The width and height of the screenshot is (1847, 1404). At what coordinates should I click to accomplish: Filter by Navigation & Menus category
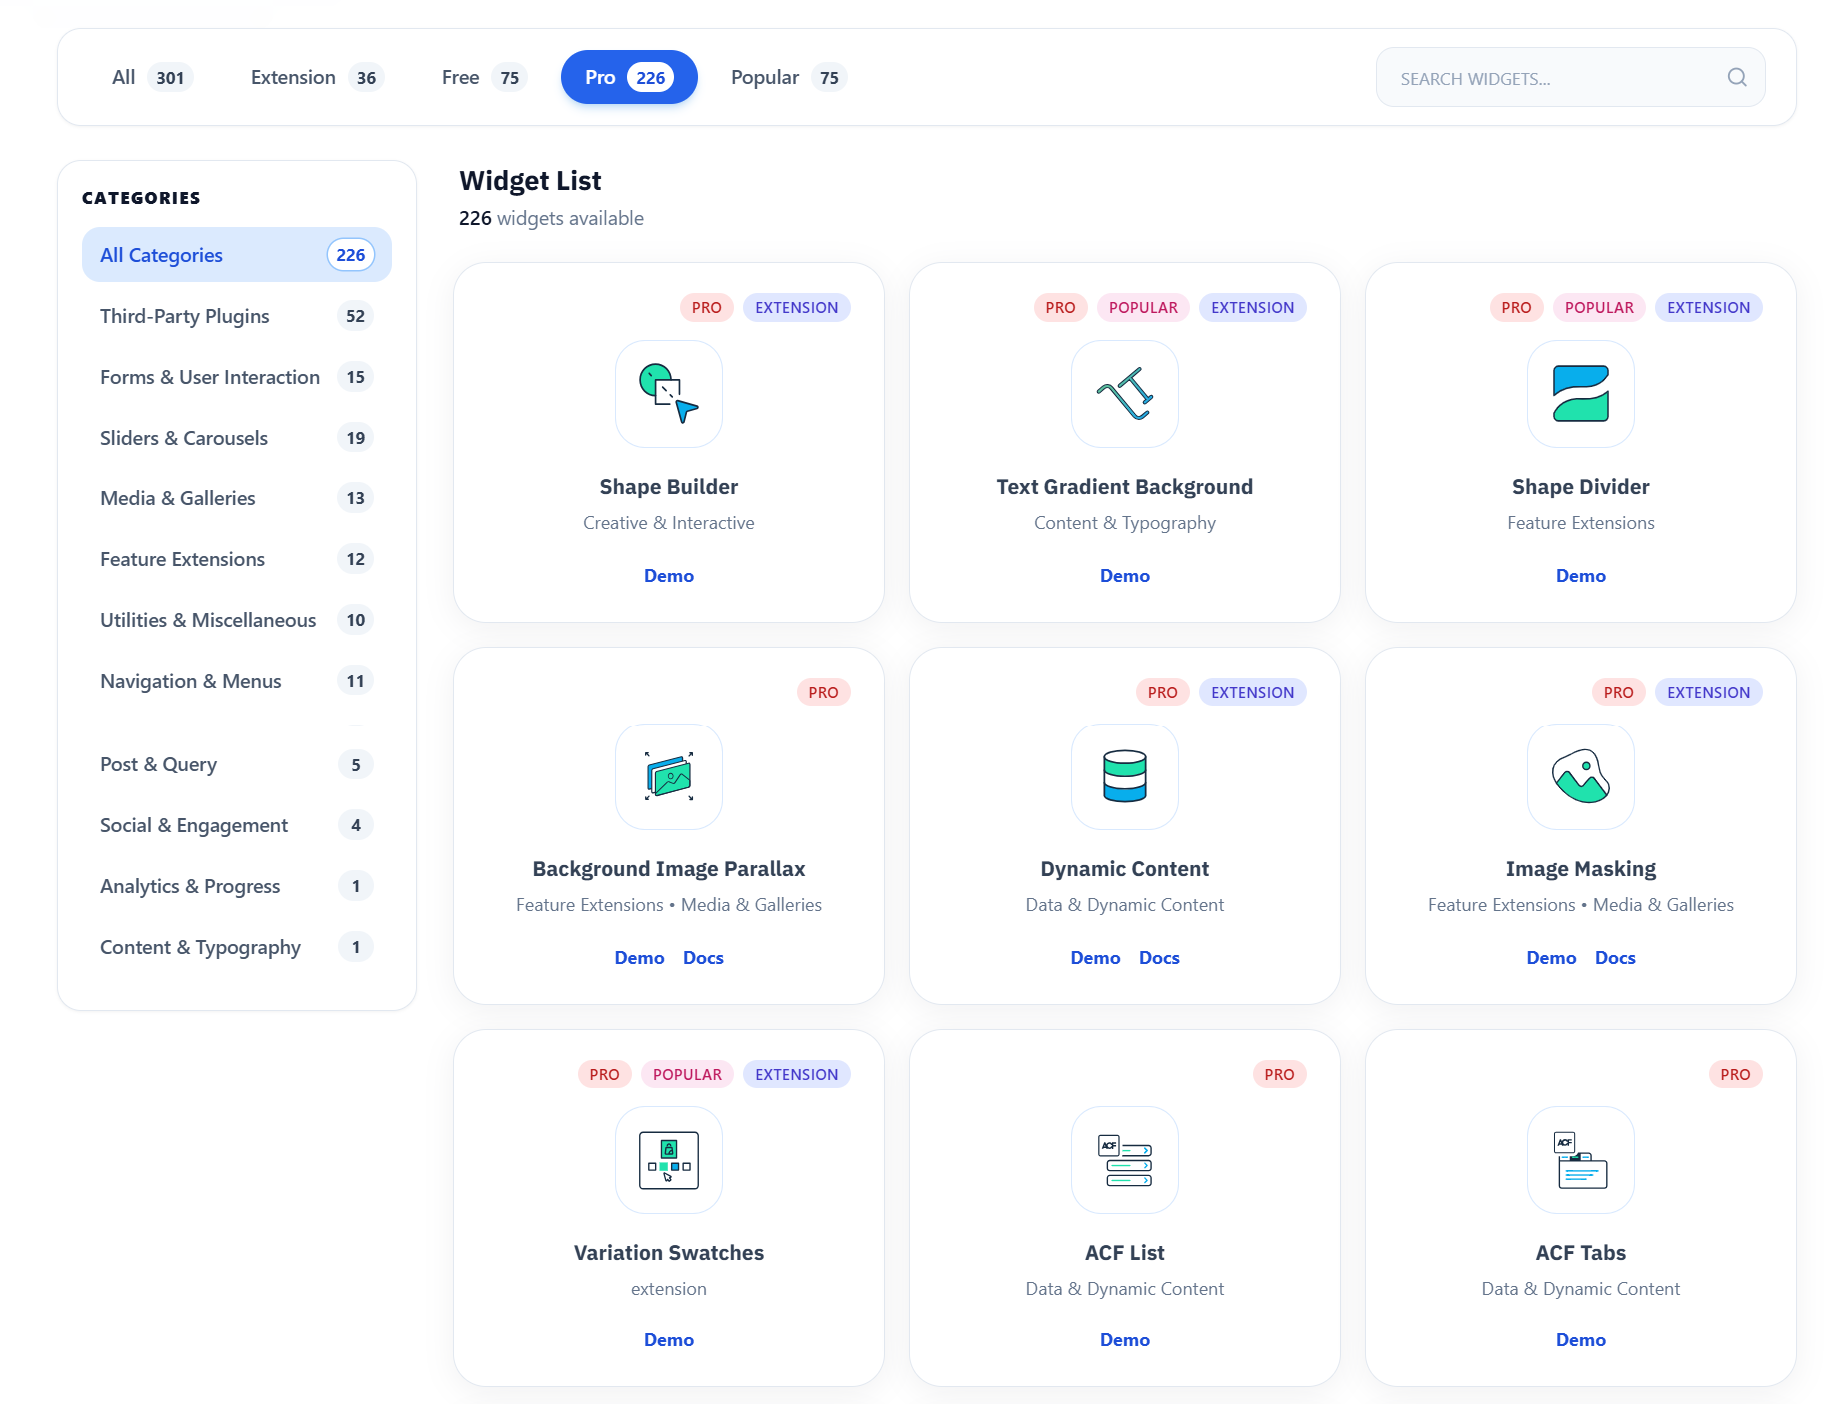pos(237,681)
